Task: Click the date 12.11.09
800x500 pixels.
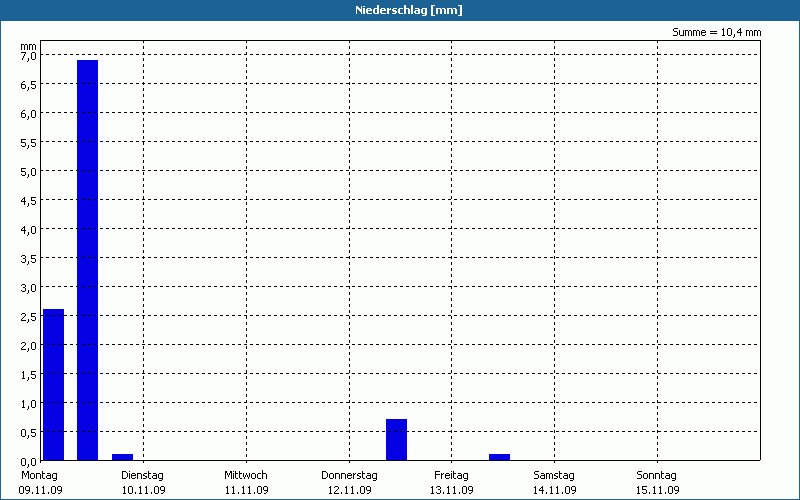Action: click(349, 491)
